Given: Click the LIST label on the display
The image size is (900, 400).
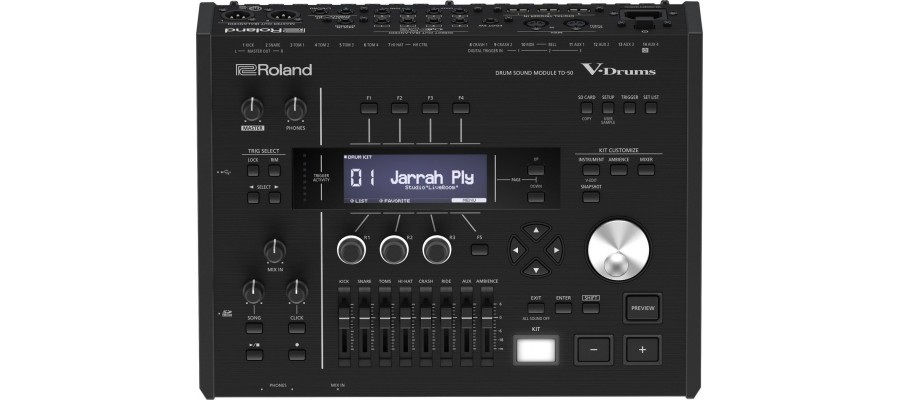Looking at the screenshot, I should pyautogui.click(x=358, y=200).
